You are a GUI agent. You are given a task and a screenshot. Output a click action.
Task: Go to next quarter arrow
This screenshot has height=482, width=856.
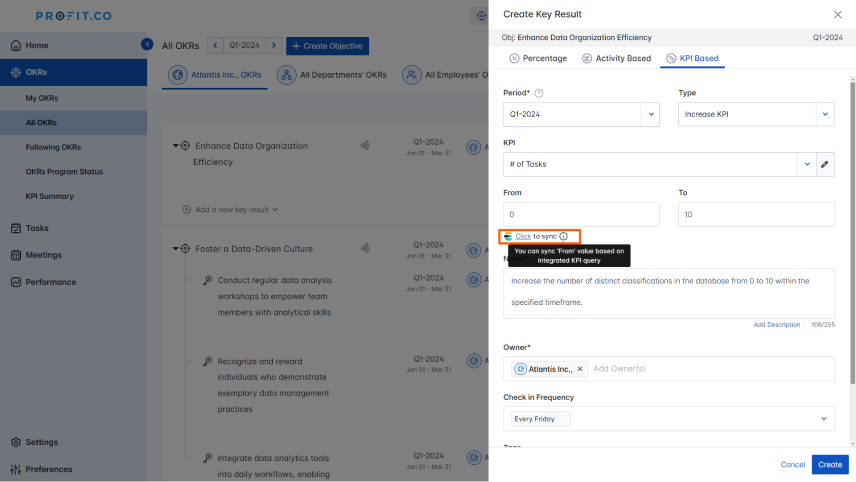point(274,45)
